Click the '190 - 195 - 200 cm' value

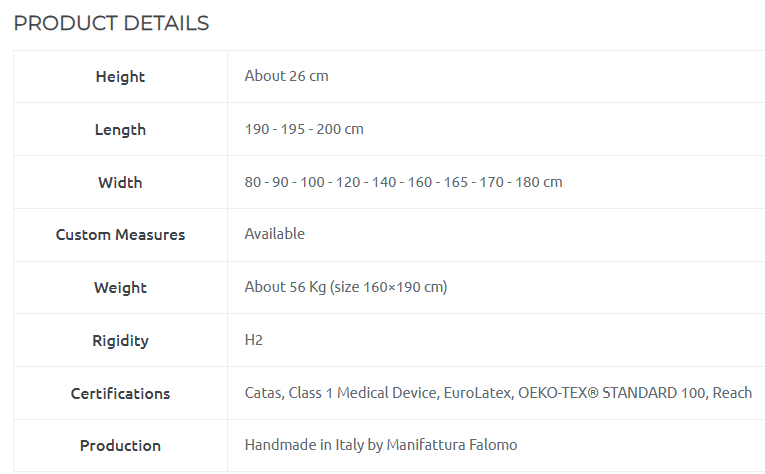click(x=304, y=129)
